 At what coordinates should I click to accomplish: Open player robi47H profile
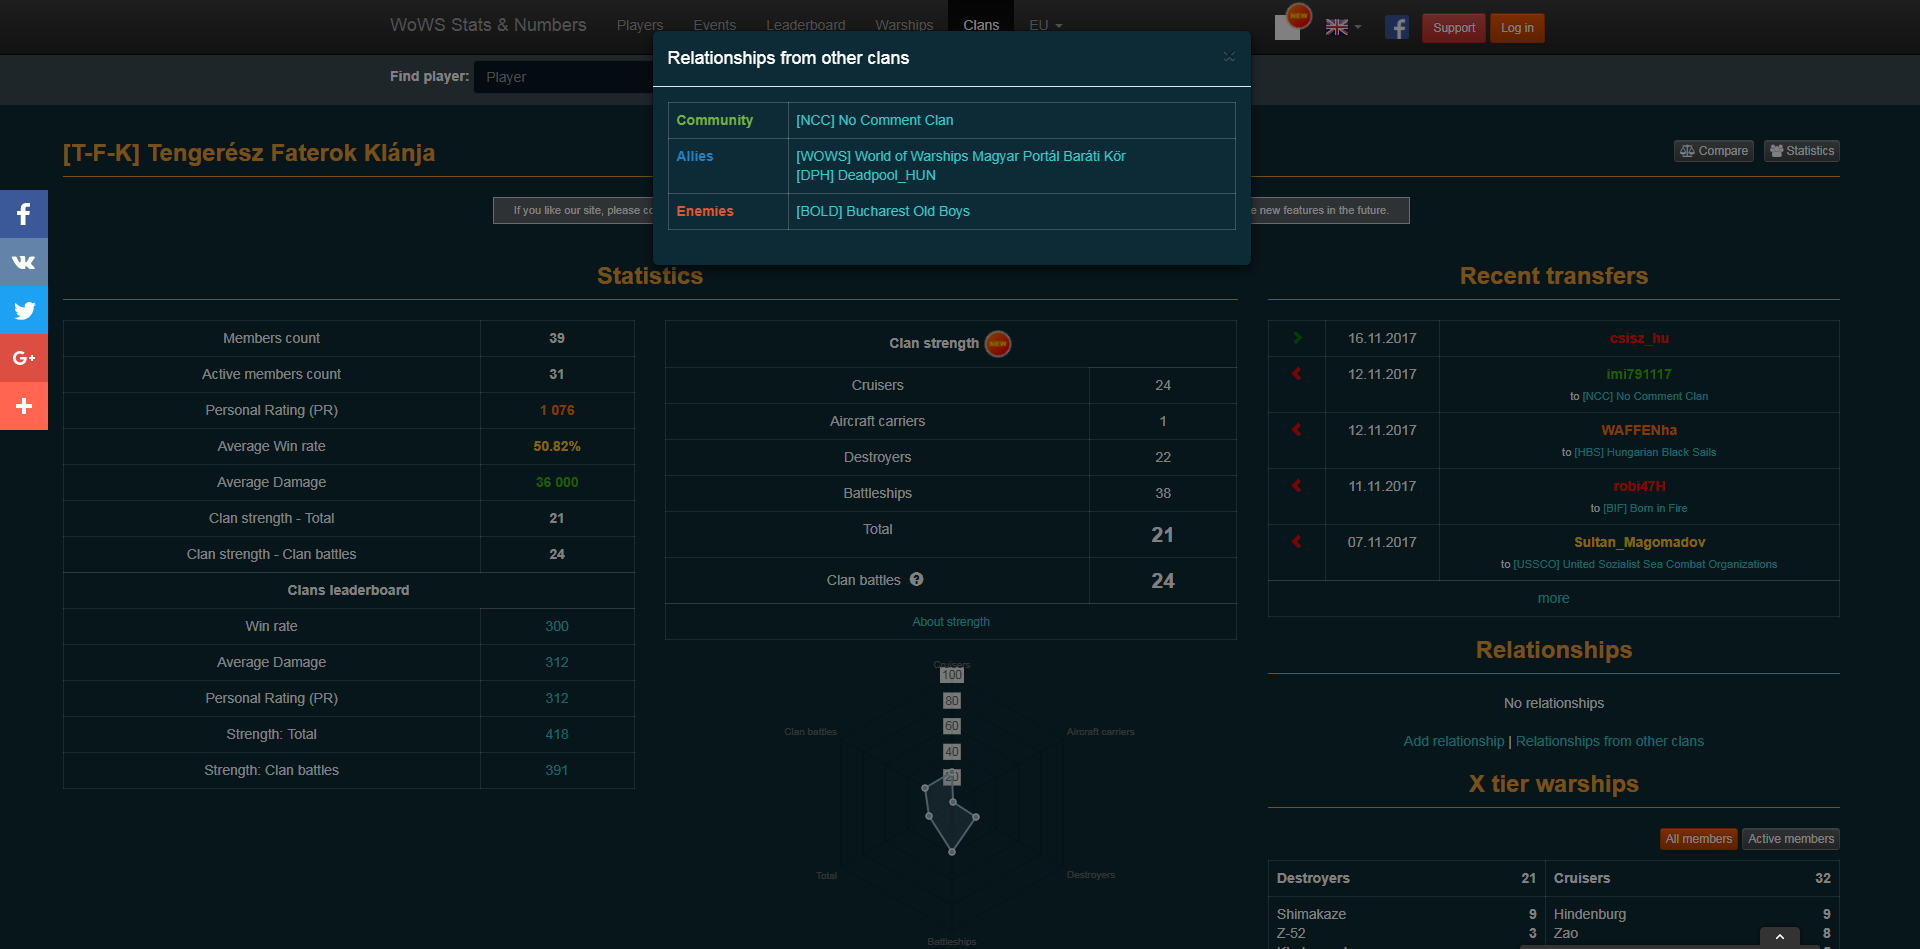coord(1639,486)
